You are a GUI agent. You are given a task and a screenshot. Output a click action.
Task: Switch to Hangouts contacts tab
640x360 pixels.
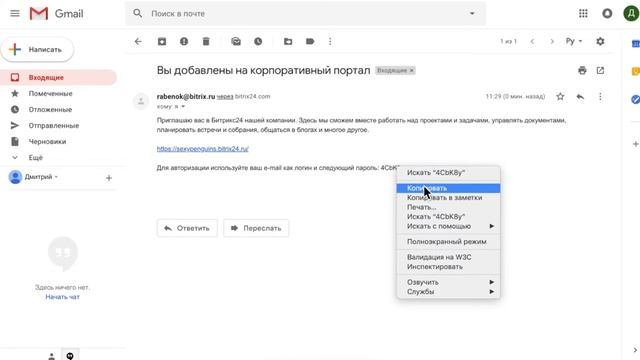51,356
